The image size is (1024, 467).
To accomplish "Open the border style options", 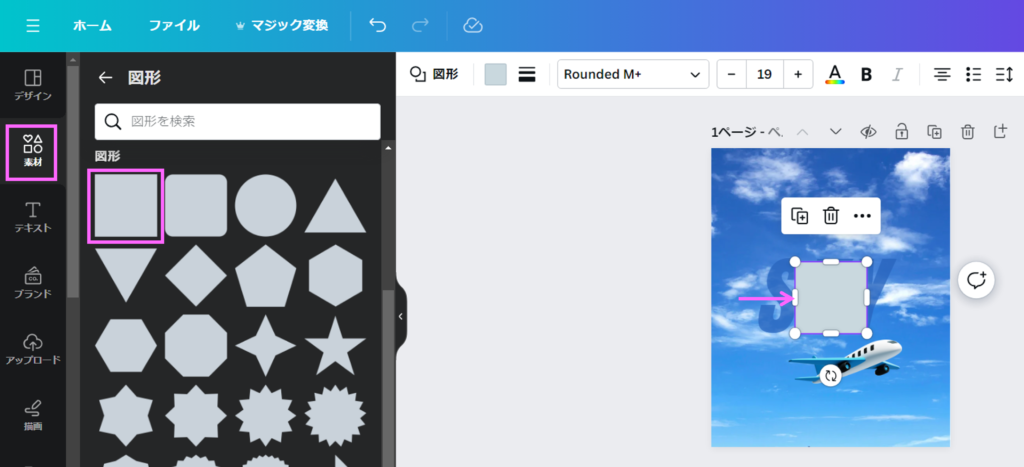I will 527,75.
